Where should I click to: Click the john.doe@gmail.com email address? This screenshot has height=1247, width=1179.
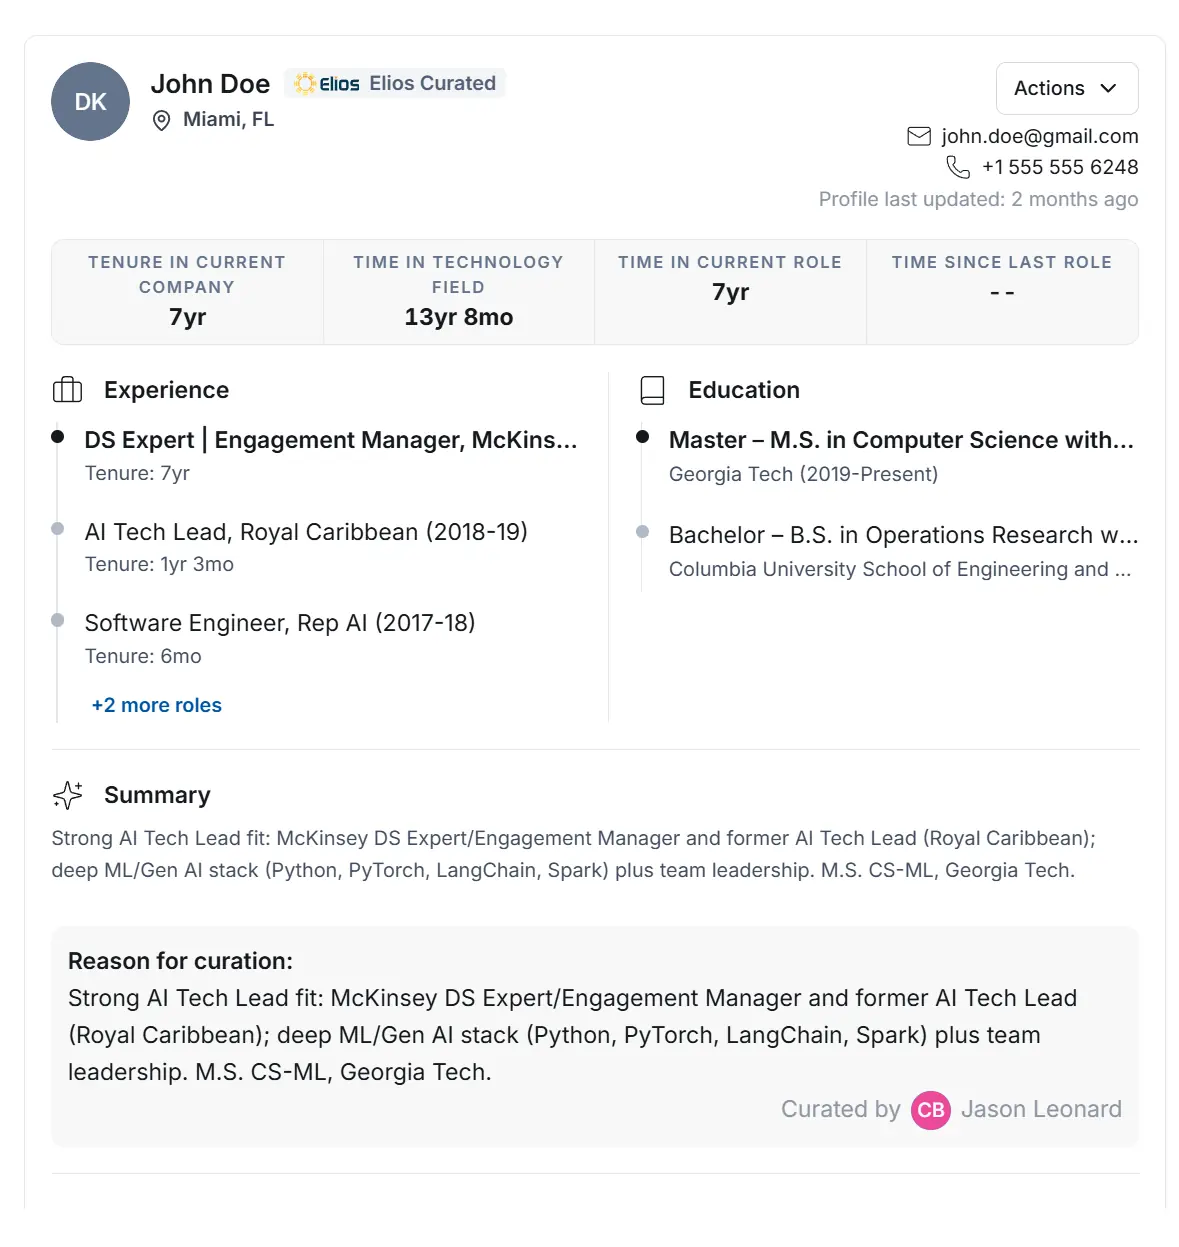pos(1040,136)
